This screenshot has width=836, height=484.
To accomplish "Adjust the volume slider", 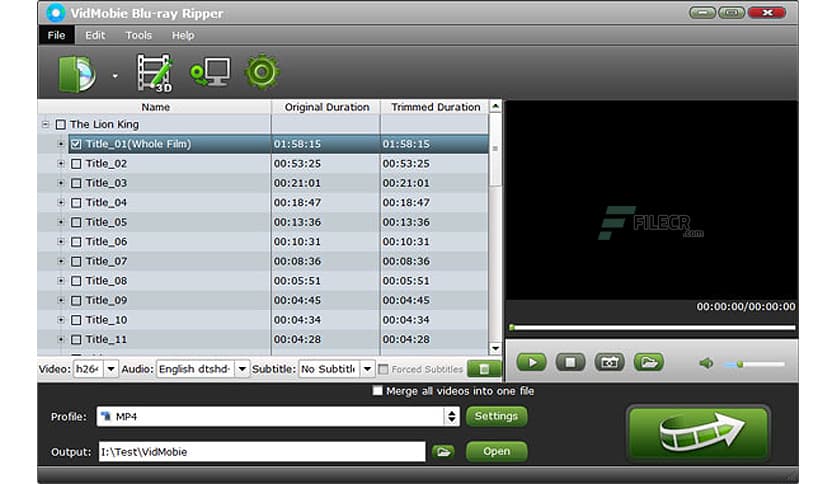I will (754, 364).
